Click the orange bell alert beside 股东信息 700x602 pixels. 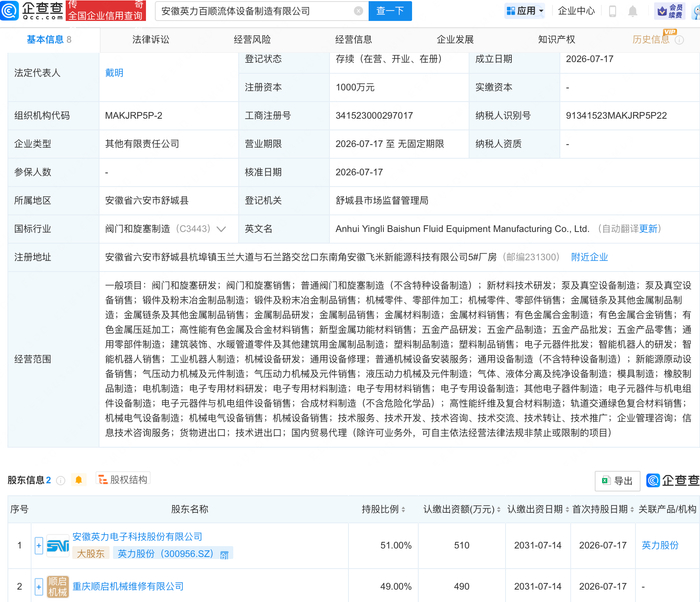79,480
